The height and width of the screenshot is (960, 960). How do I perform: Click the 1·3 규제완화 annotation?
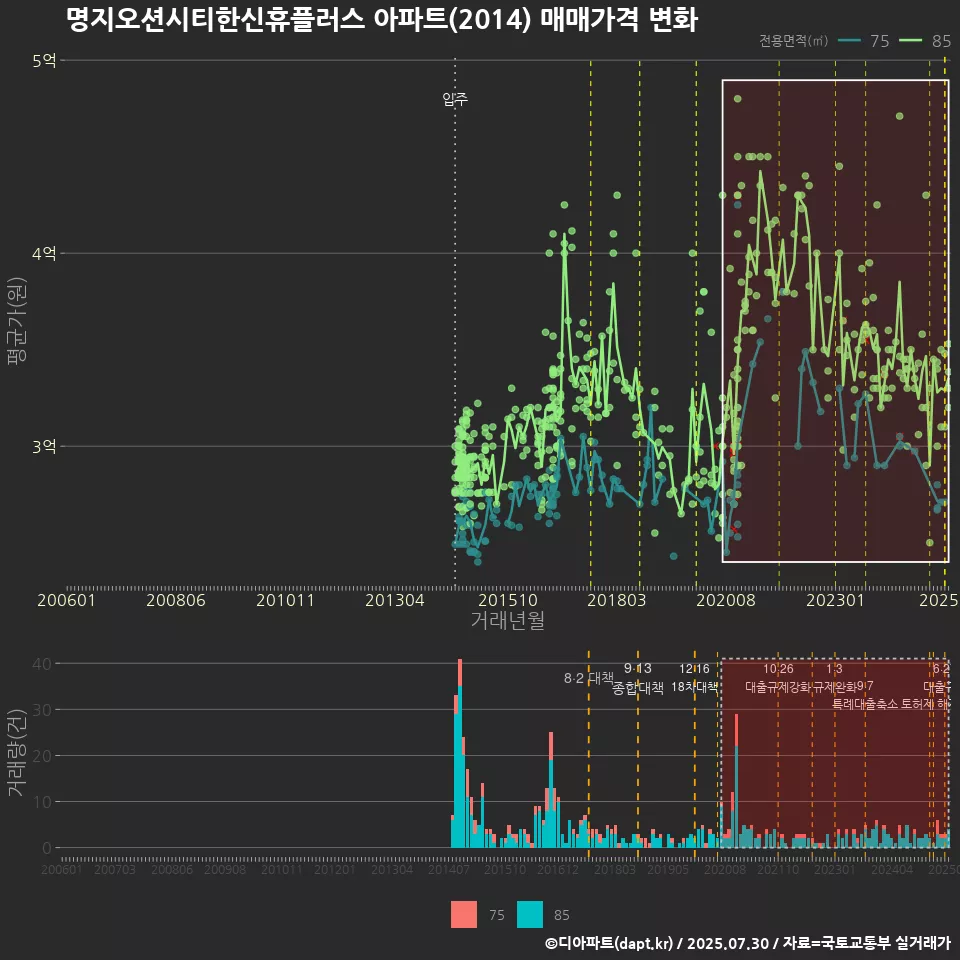pyautogui.click(x=834, y=678)
